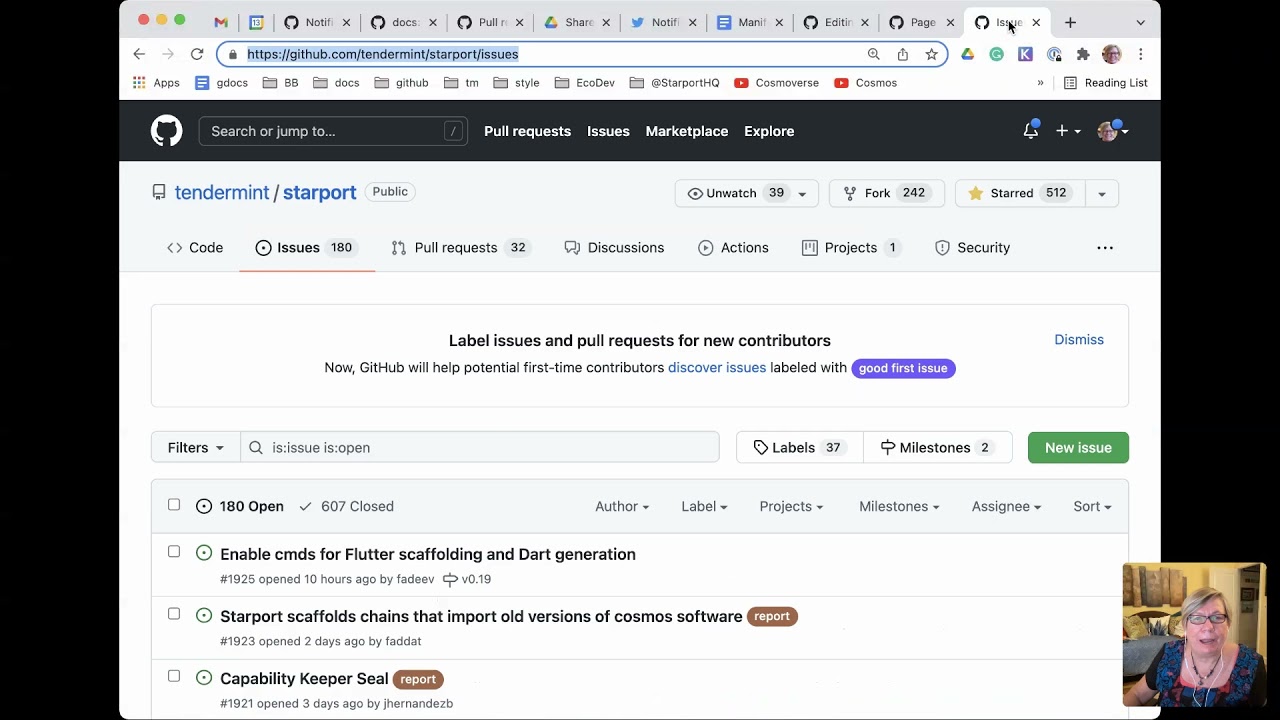The height and width of the screenshot is (720, 1280).
Task: Open the Apps grid shortcut
Action: click(156, 83)
